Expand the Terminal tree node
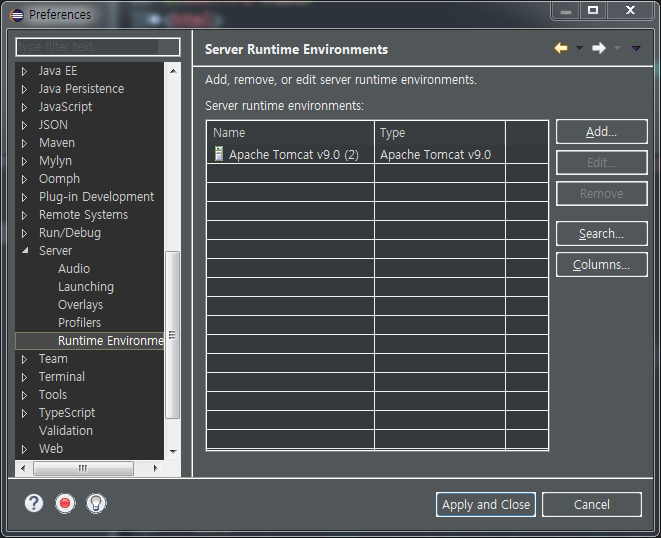Image resolution: width=661 pixels, height=538 pixels. [x=24, y=377]
